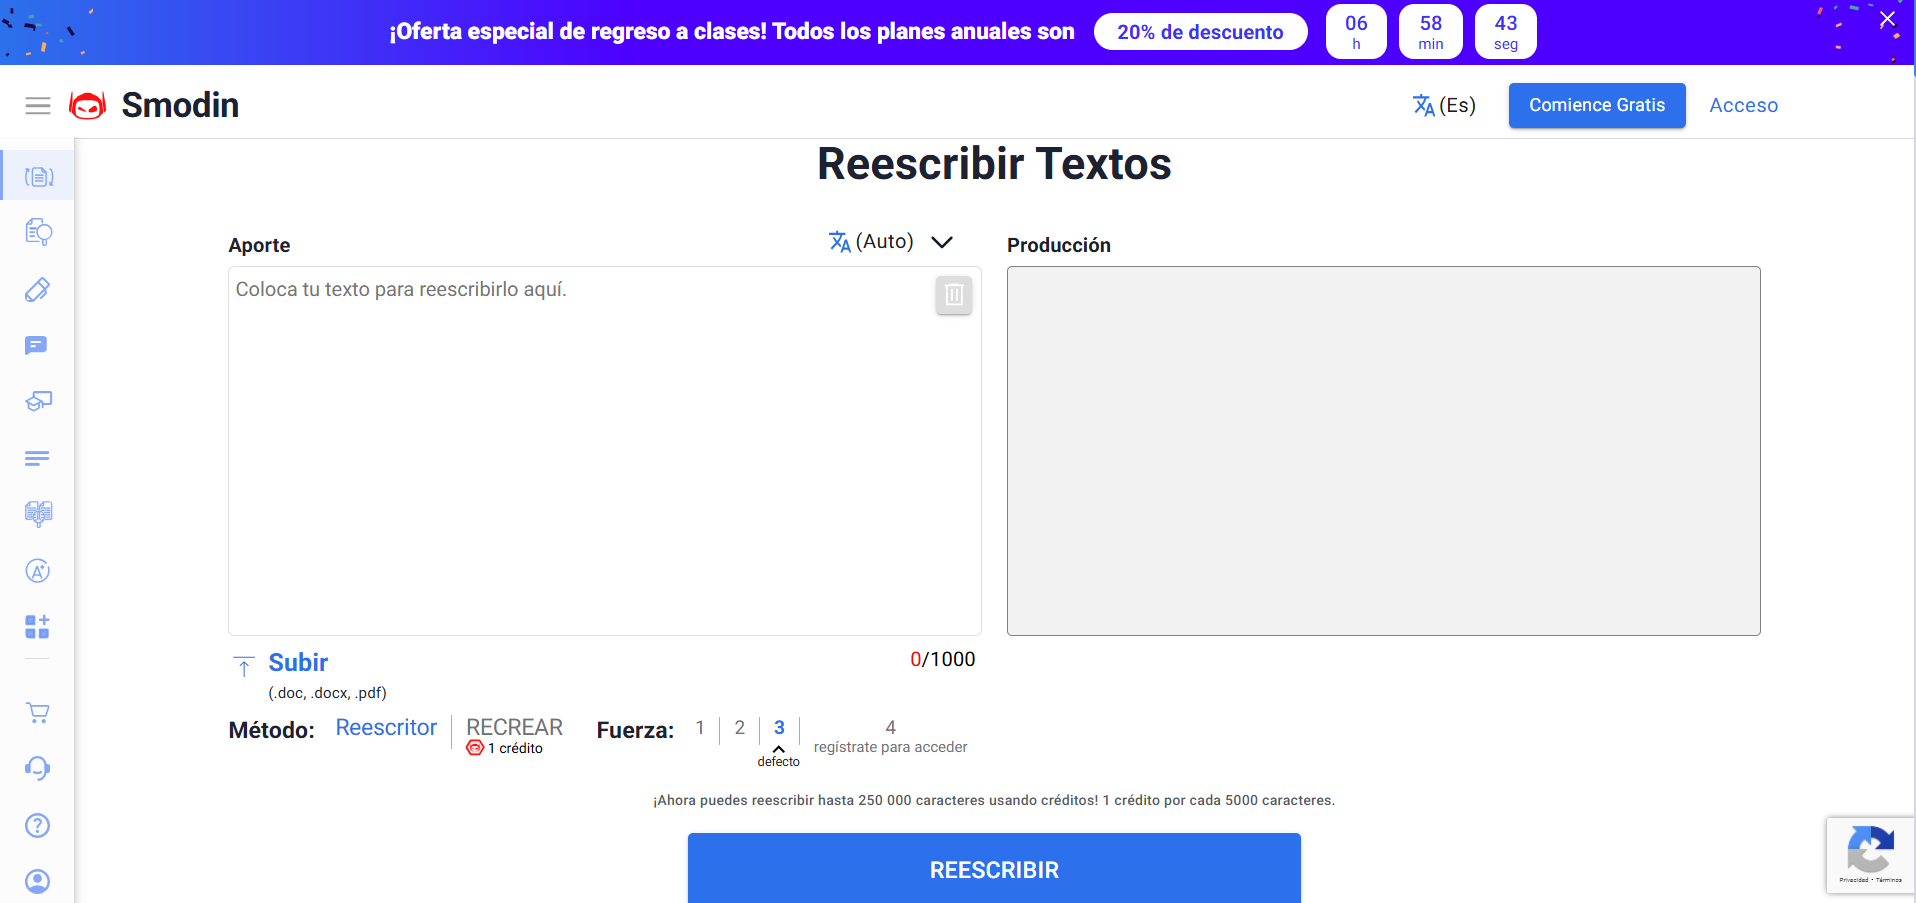Screen dimensions: 1916x903
Task: Choose Fuerza strength level 4
Action: pos(890,728)
